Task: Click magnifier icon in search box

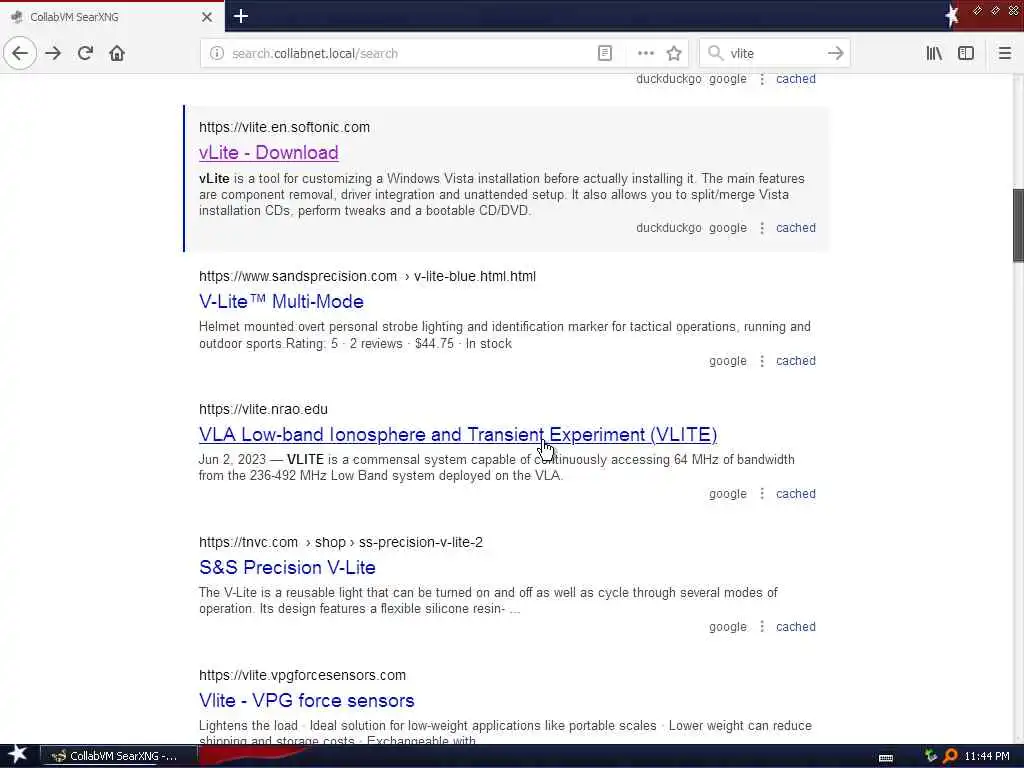Action: (715, 54)
